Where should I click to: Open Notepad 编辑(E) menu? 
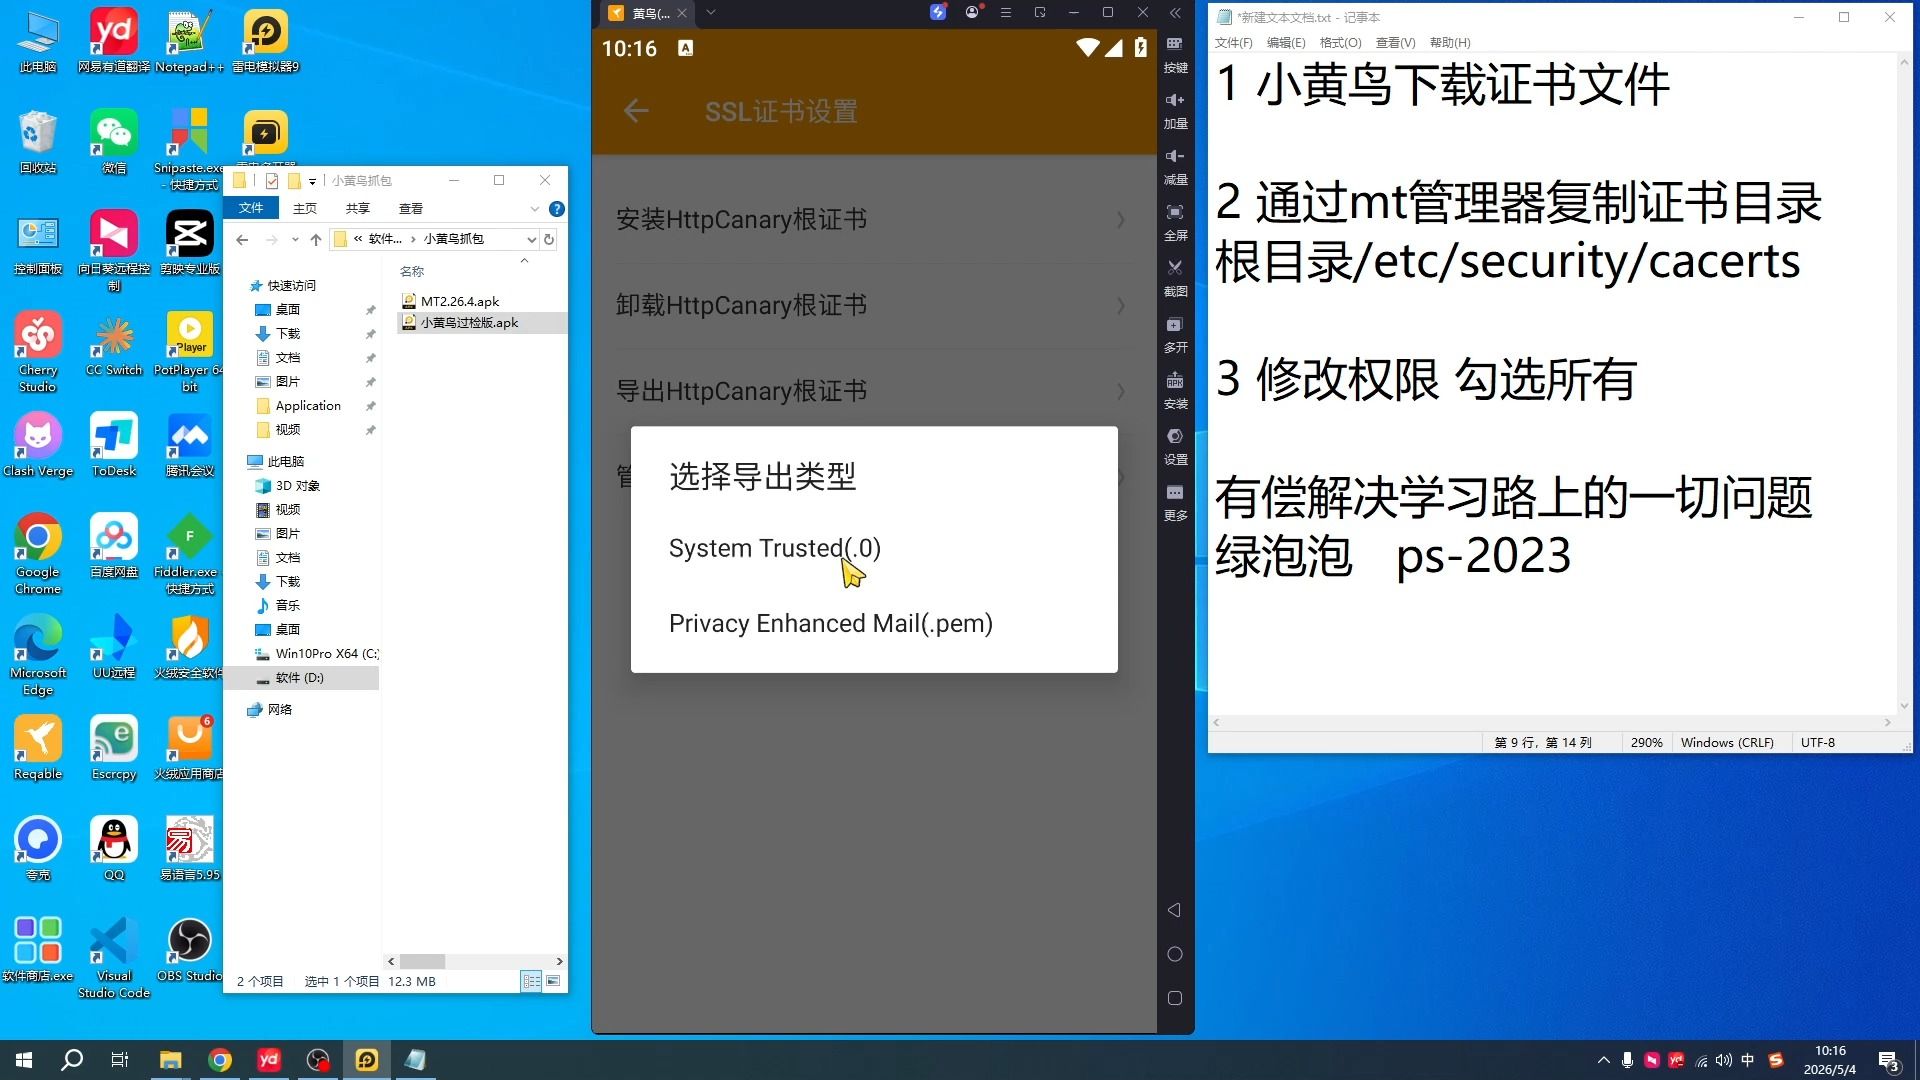1286,43
